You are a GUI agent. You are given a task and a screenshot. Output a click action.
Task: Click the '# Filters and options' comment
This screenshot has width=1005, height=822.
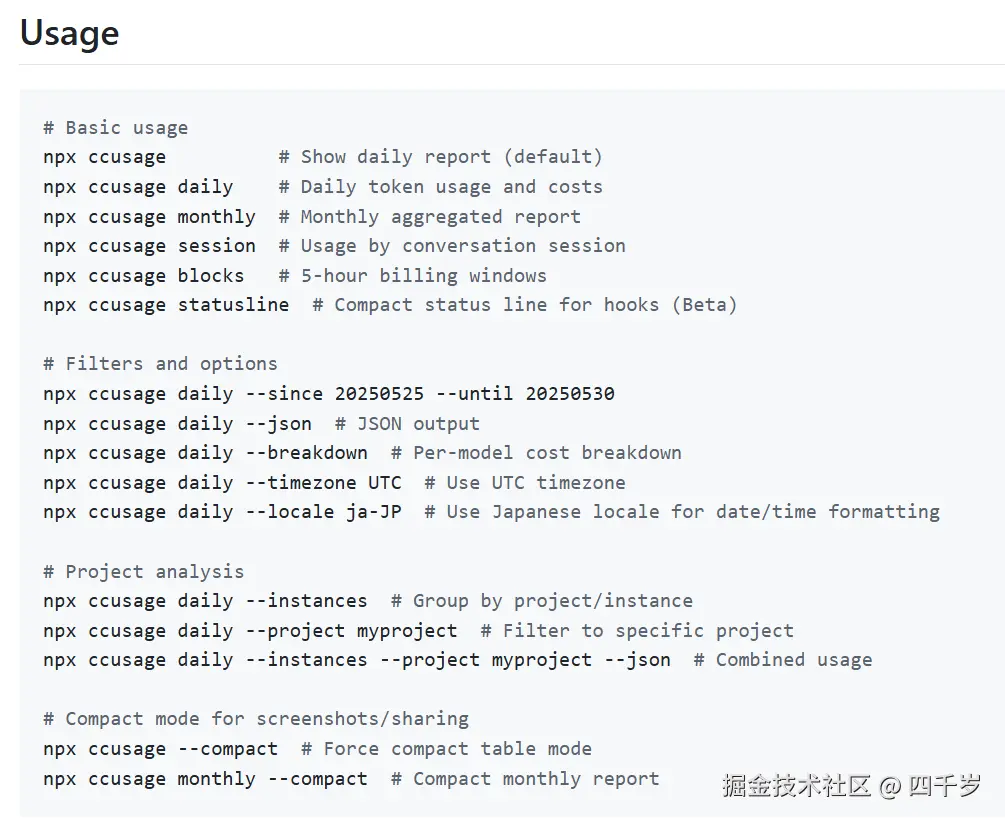pos(160,364)
